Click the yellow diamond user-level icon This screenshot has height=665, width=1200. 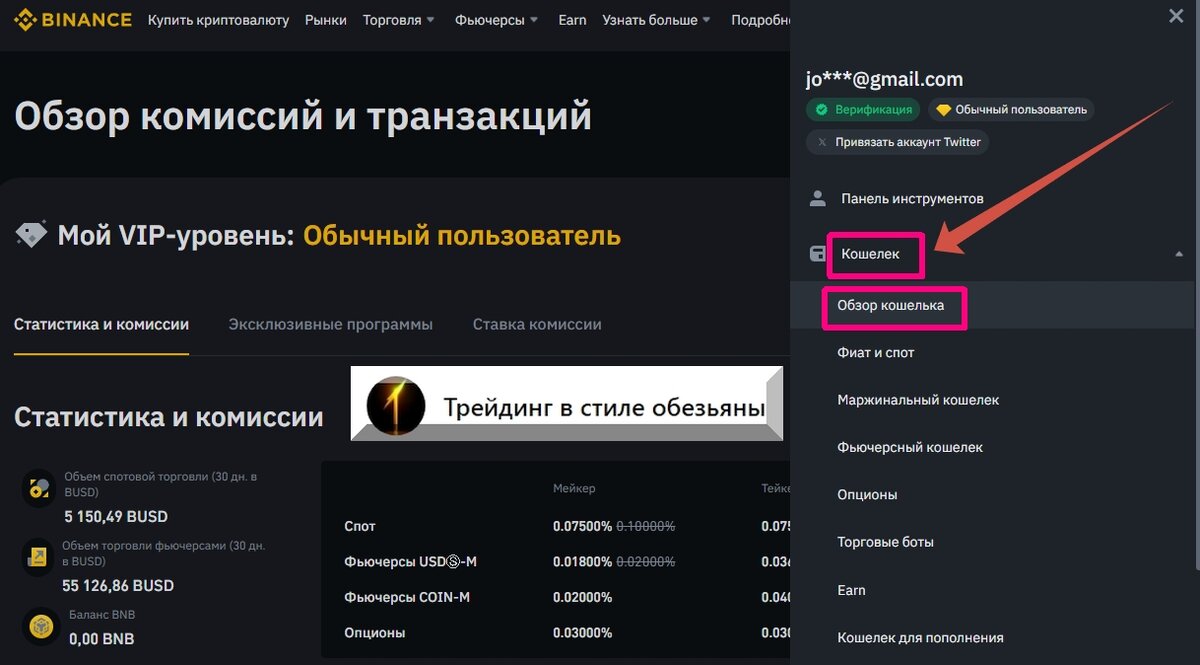943,110
